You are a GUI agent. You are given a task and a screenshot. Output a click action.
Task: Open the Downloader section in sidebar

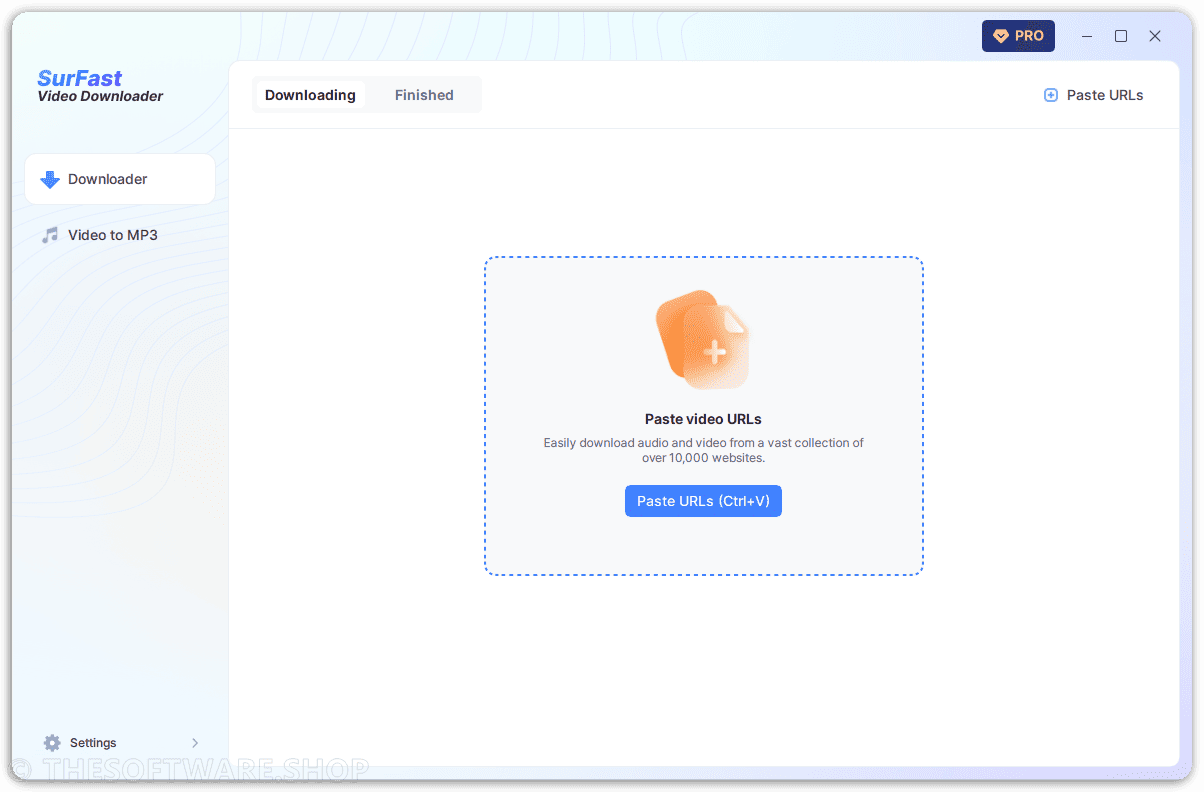tap(120, 179)
